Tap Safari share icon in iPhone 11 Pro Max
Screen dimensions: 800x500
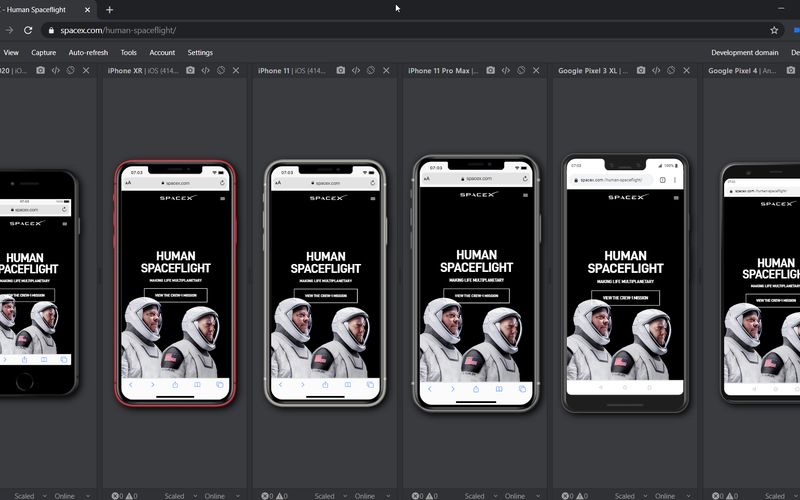[476, 389]
